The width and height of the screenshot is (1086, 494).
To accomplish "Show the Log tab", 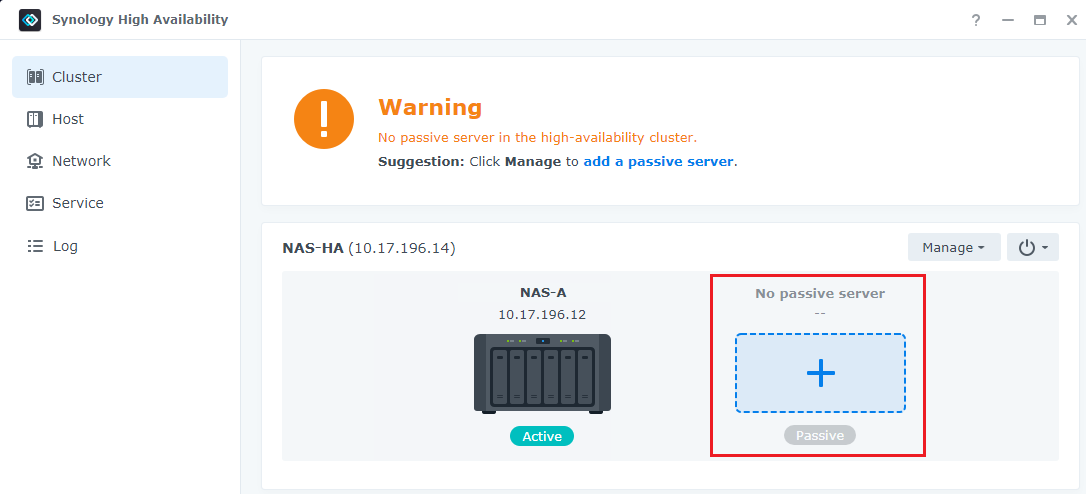I will pos(65,246).
